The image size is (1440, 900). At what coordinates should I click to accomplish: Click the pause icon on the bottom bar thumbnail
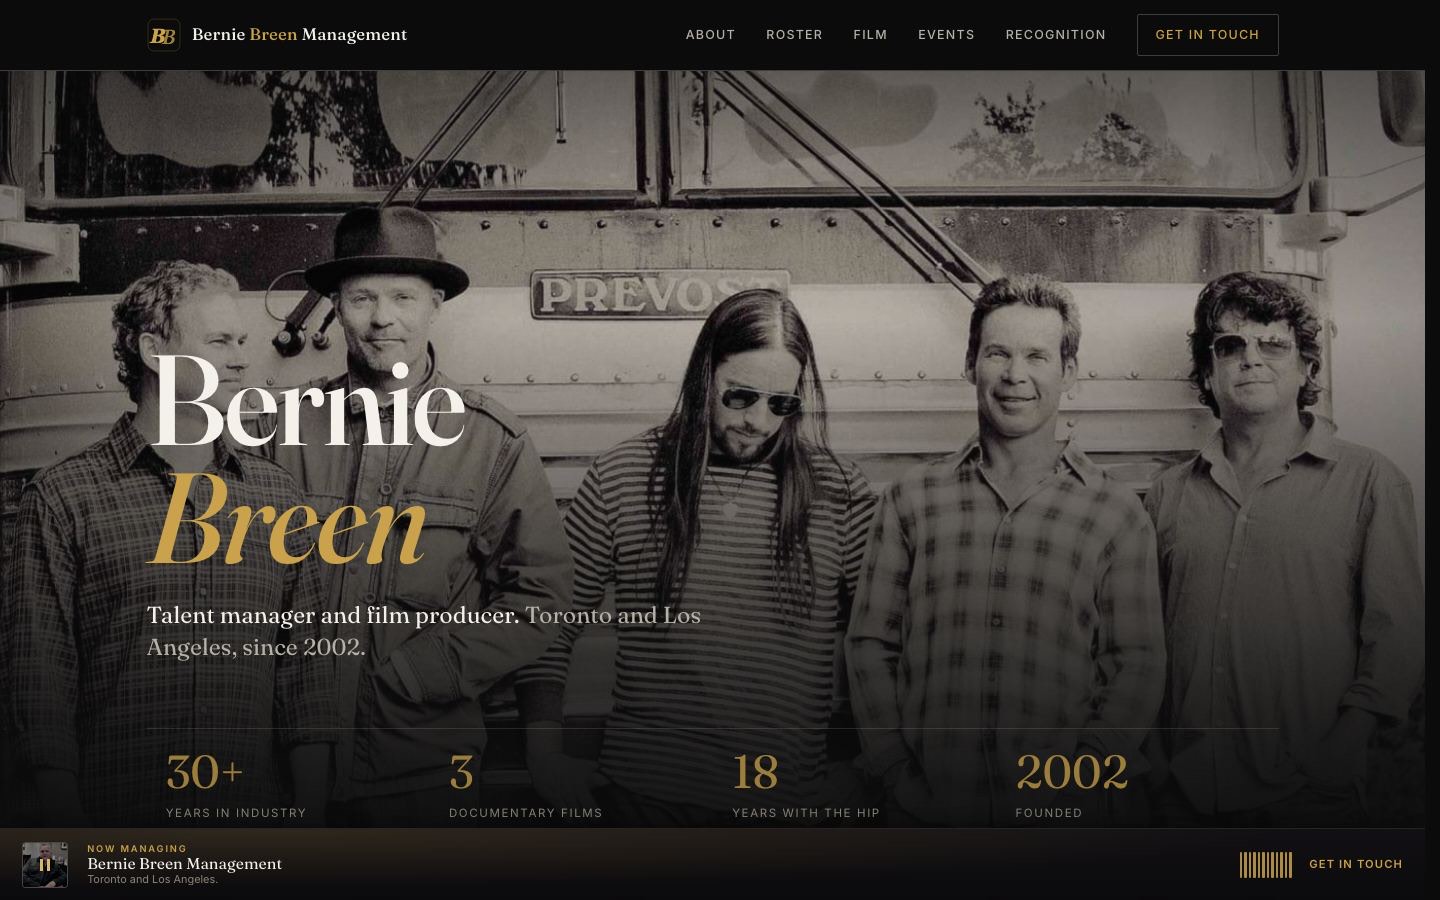point(45,865)
